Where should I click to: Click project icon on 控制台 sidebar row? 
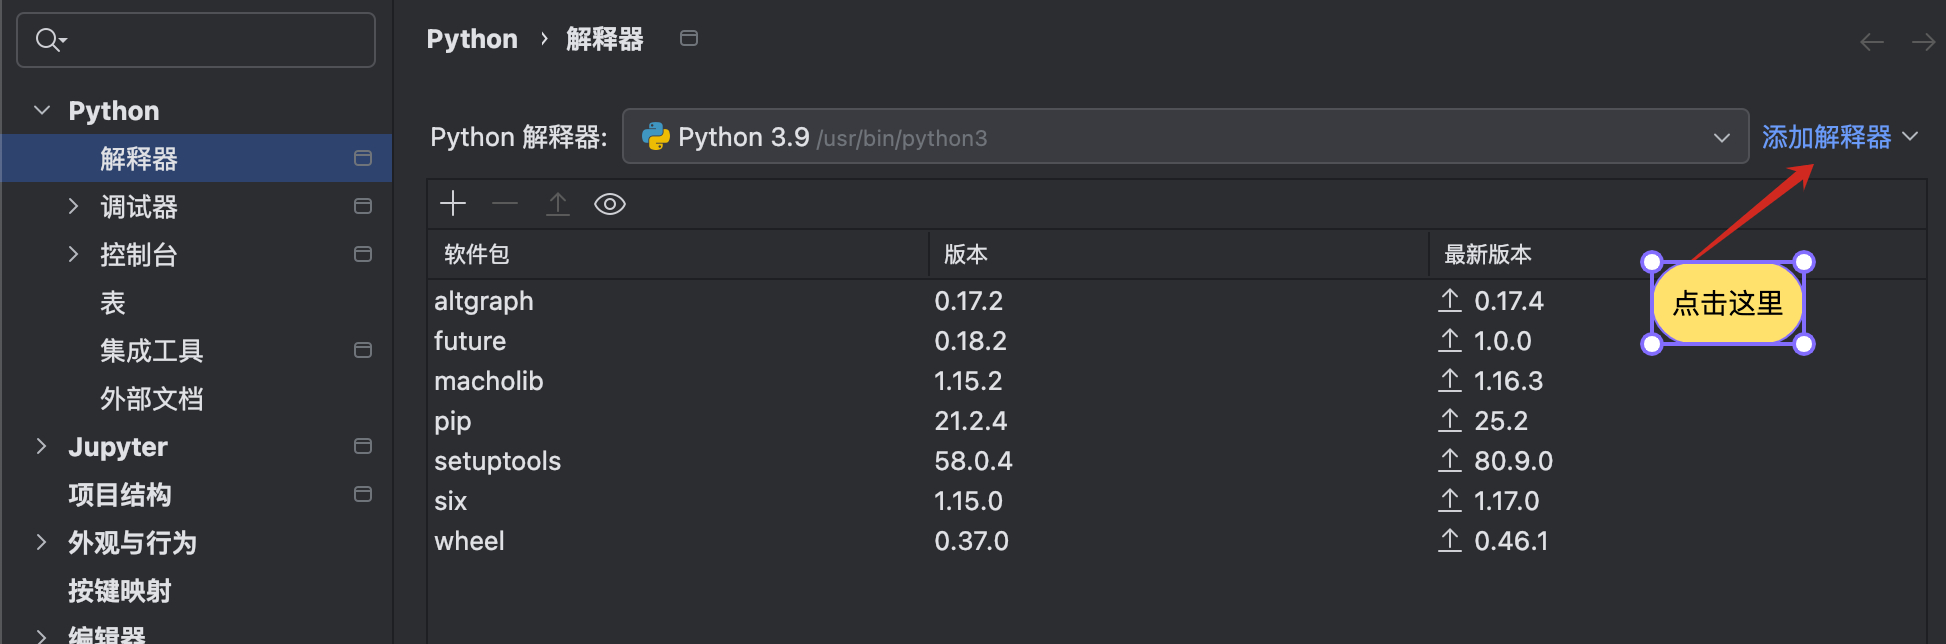[x=363, y=254]
